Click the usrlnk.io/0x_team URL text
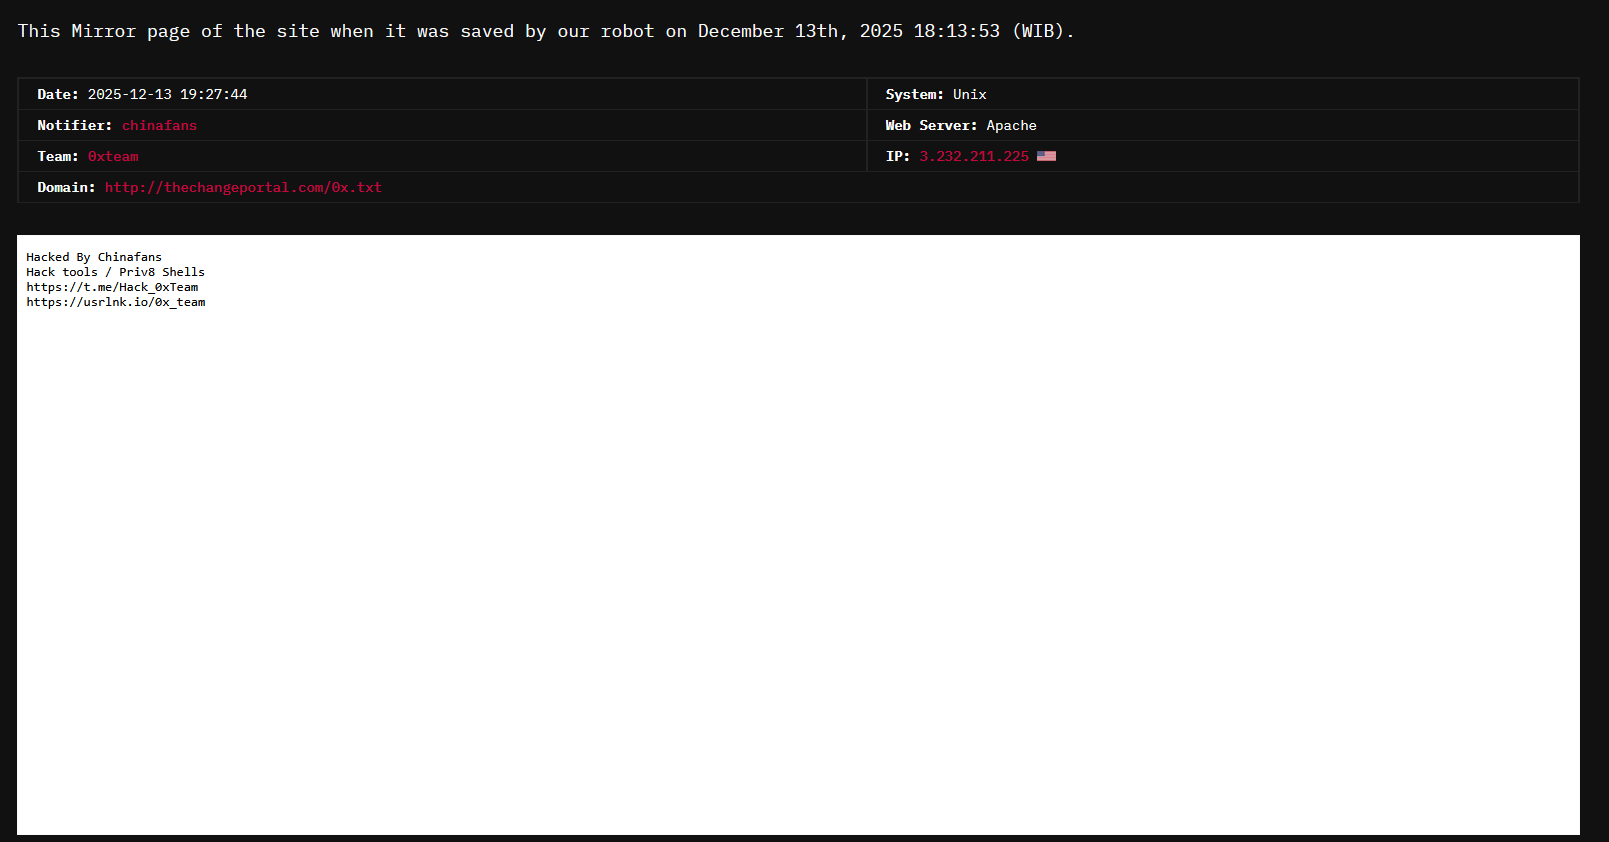Image resolution: width=1609 pixels, height=842 pixels. [116, 302]
